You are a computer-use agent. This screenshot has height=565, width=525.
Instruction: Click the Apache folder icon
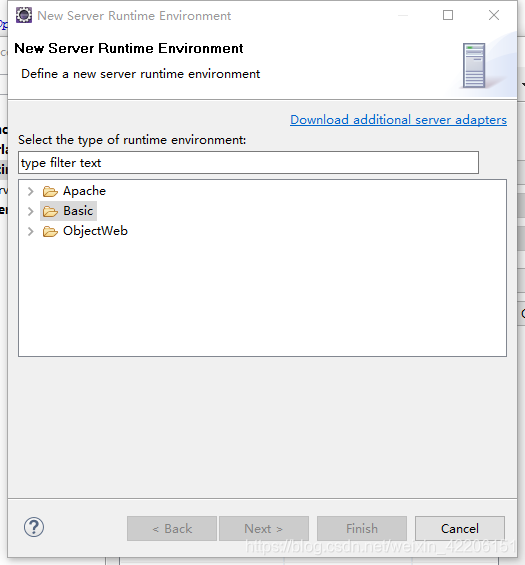50,191
